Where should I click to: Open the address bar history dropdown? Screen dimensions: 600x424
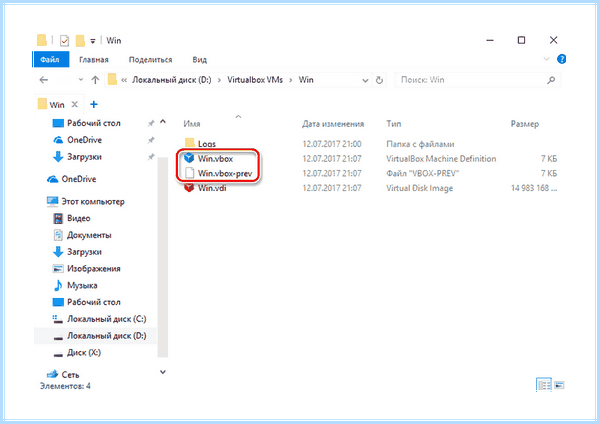point(365,80)
